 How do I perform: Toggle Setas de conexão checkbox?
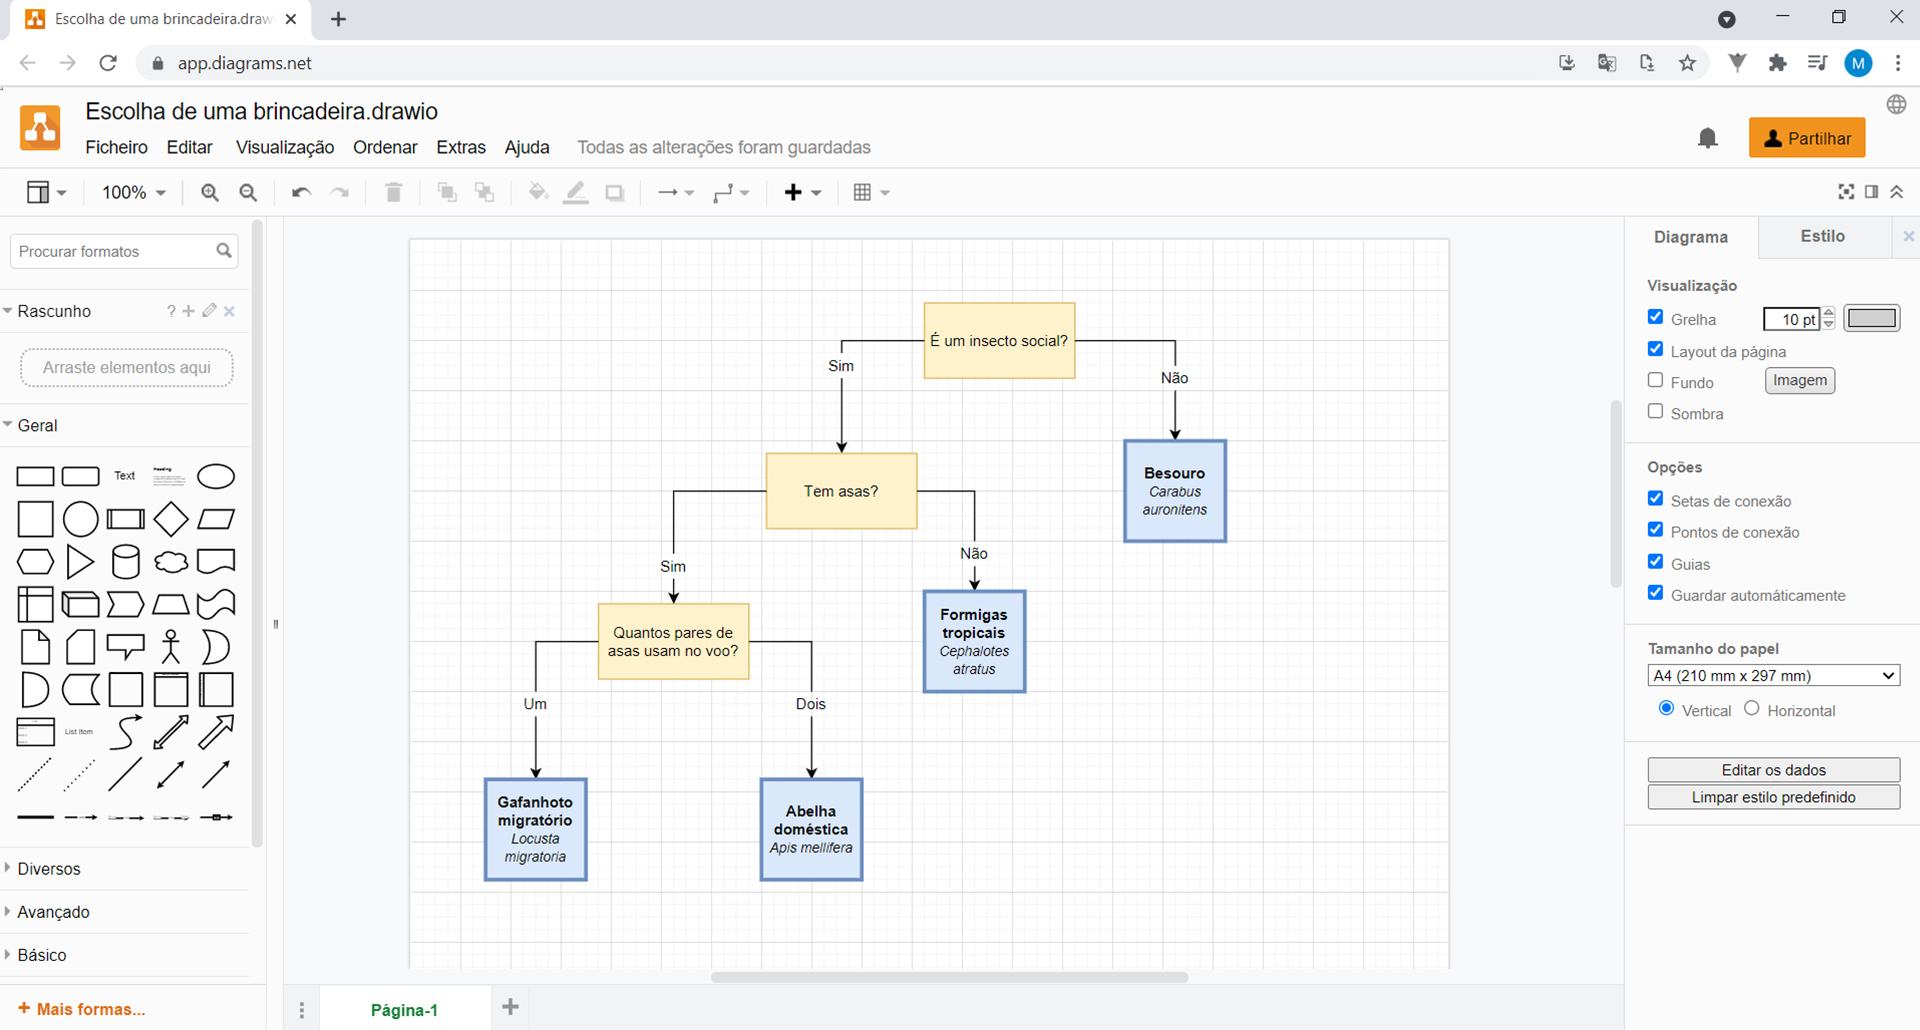point(1656,498)
